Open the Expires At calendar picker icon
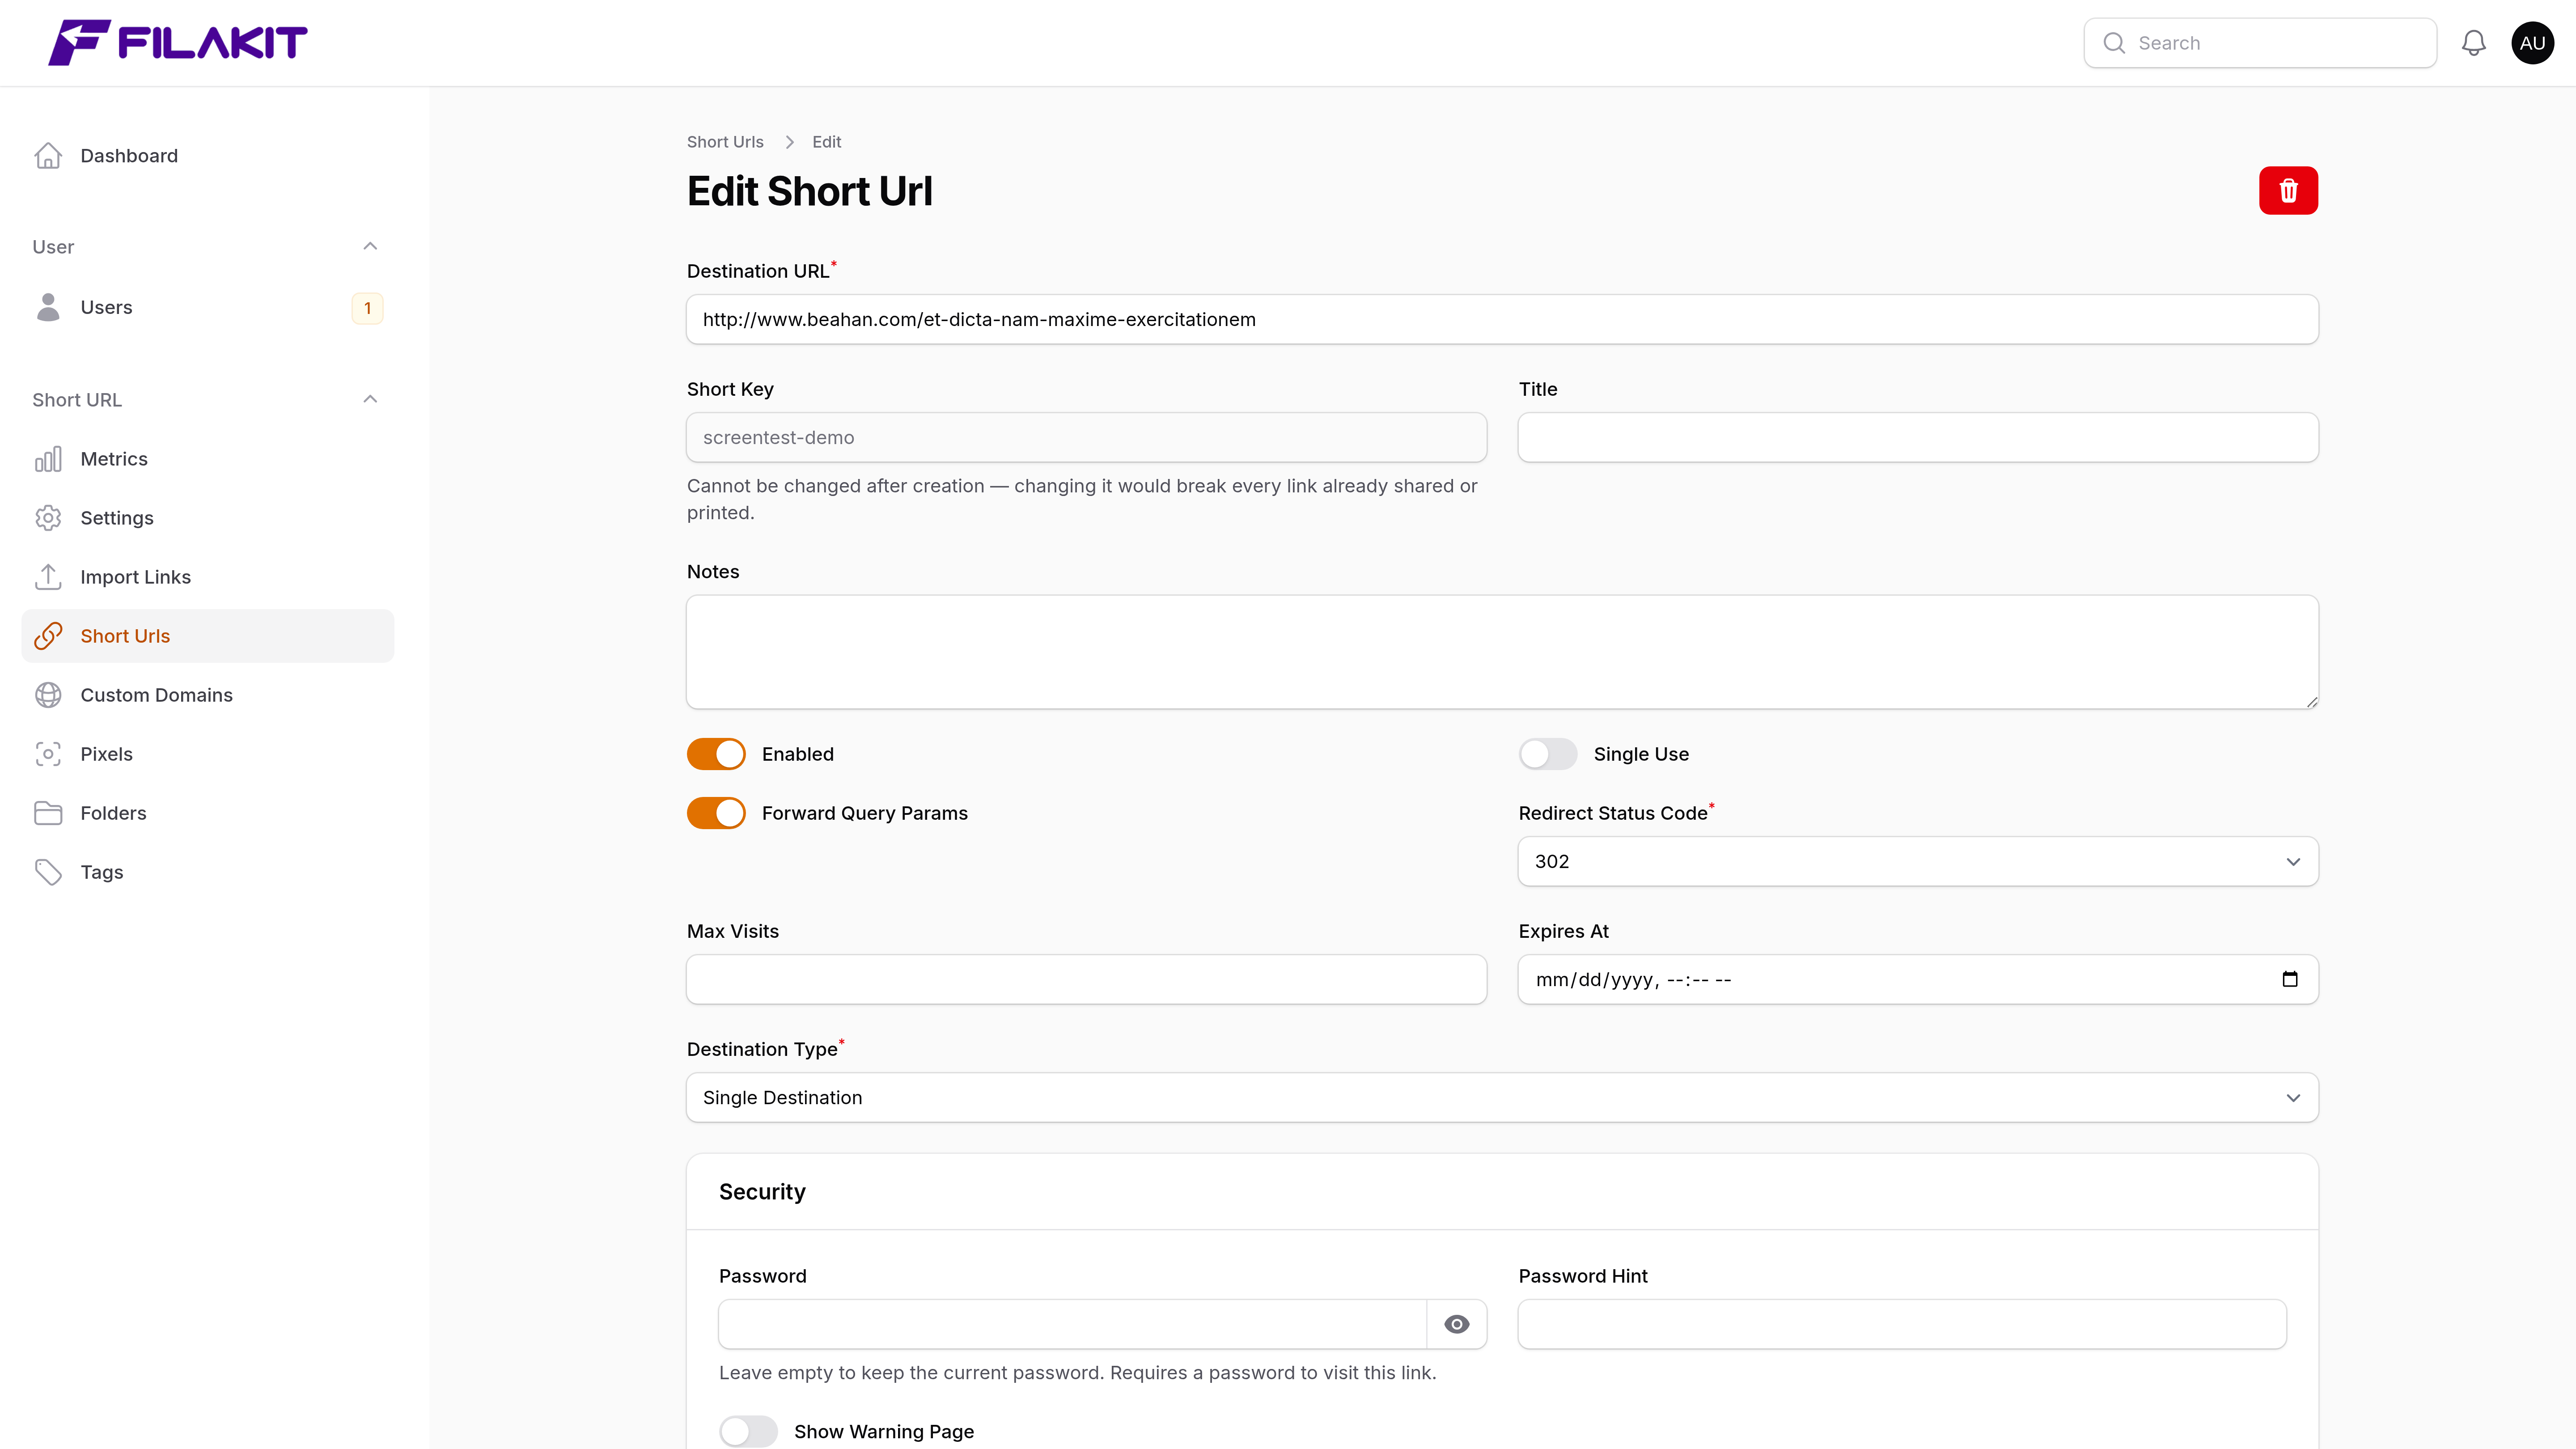The height and width of the screenshot is (1449, 2576). click(x=2290, y=979)
